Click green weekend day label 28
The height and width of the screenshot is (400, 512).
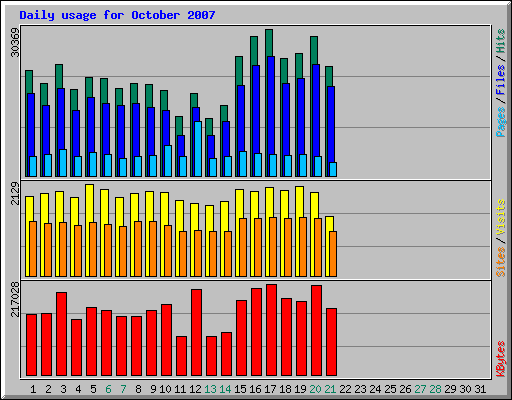435,389
